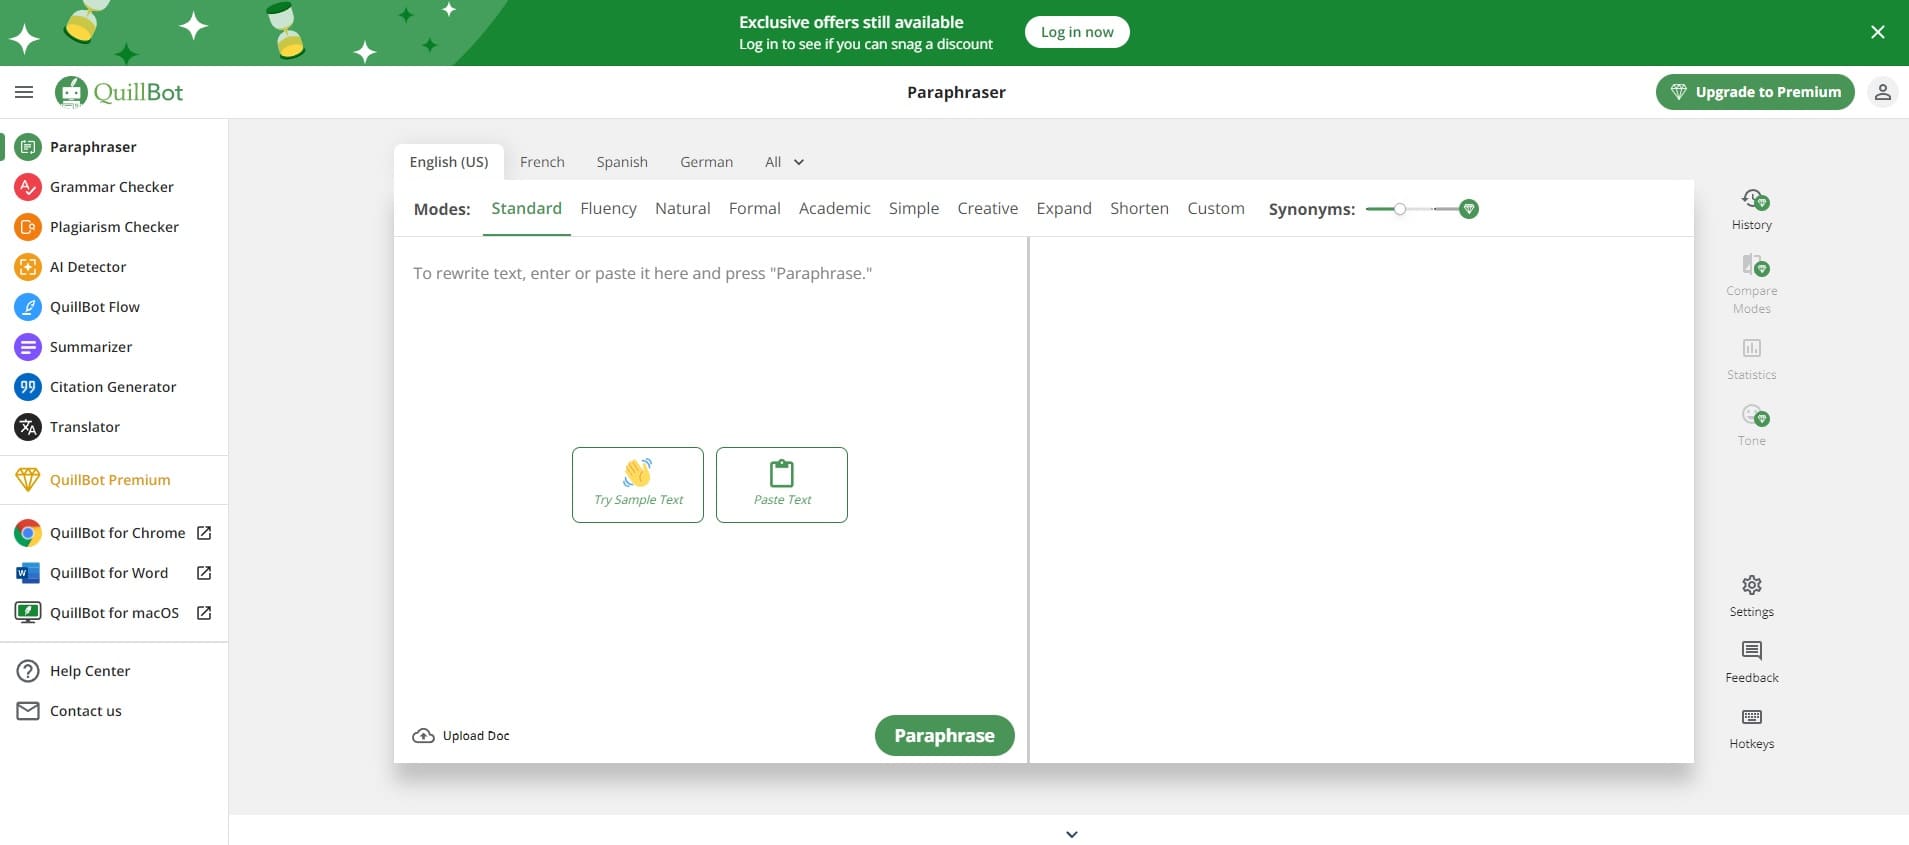This screenshot has width=1909, height=845.
Task: Open Plagiarism Checker from sidebar
Action: click(x=114, y=227)
